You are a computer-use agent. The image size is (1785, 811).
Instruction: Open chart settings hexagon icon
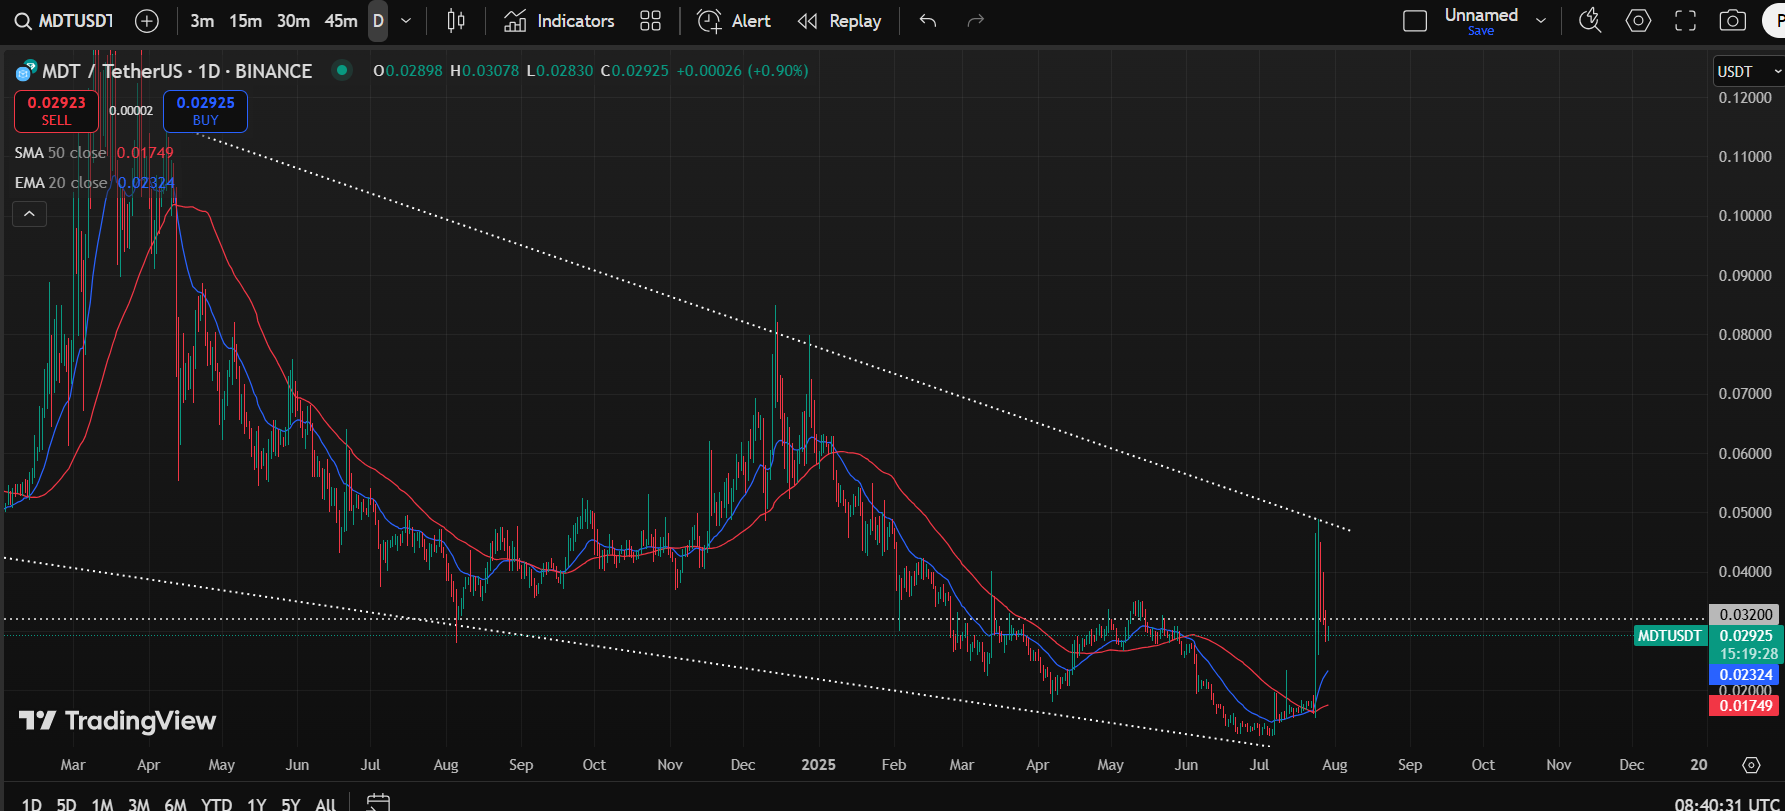[x=1638, y=21]
